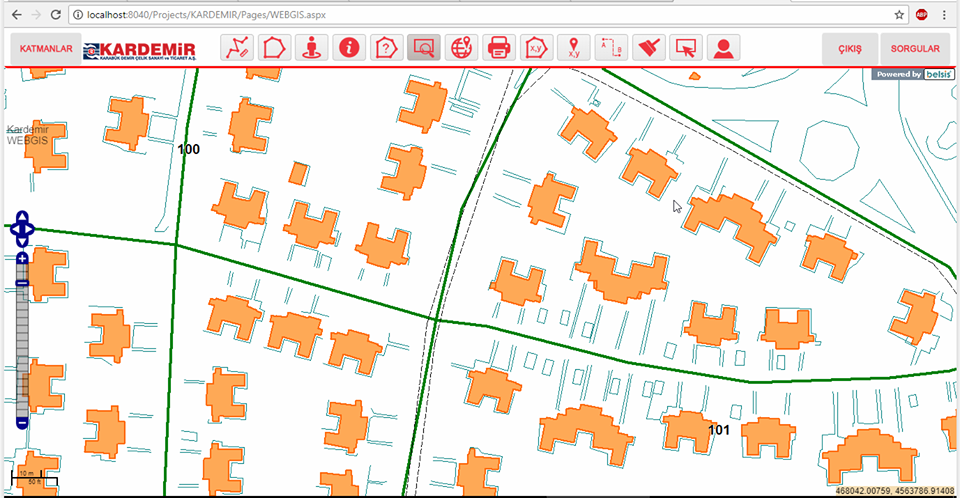Image resolution: width=960 pixels, height=498 pixels.
Task: Activate the street view person tool
Action: tap(312, 47)
